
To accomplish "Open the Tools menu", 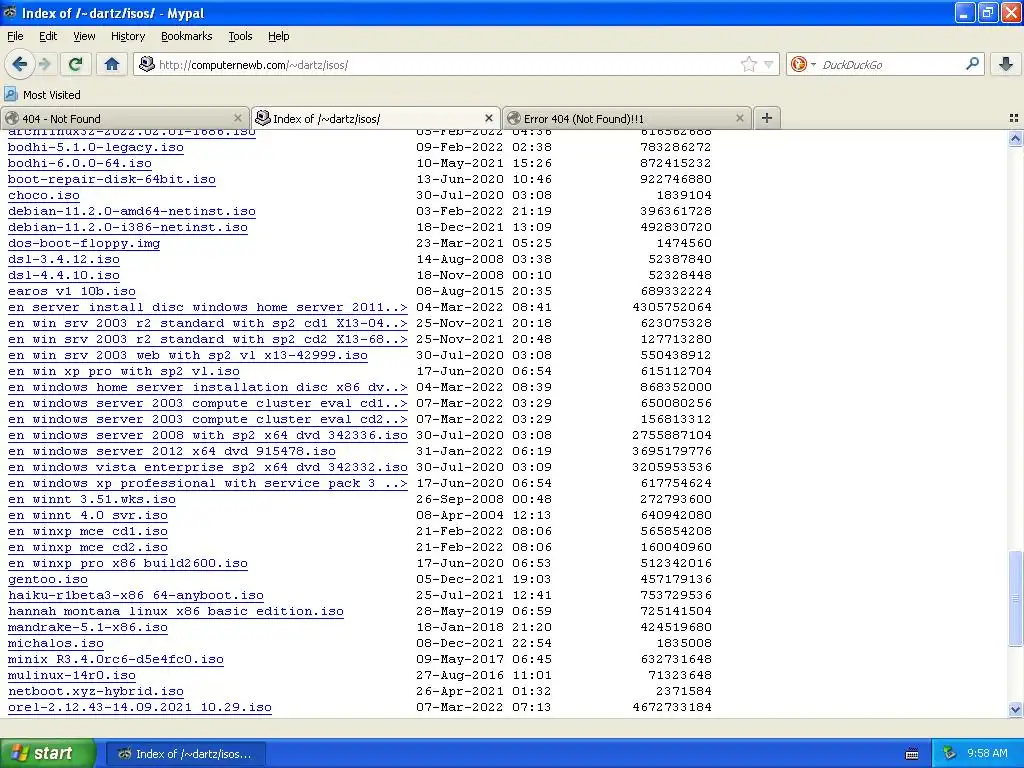I will point(240,36).
